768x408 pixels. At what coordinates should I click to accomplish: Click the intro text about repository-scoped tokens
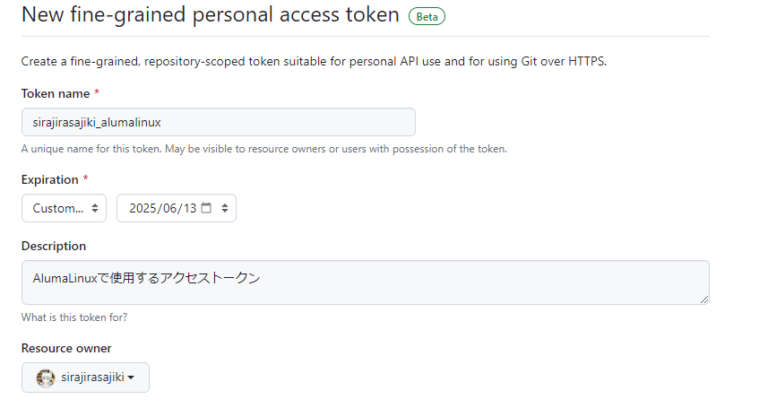pos(314,61)
